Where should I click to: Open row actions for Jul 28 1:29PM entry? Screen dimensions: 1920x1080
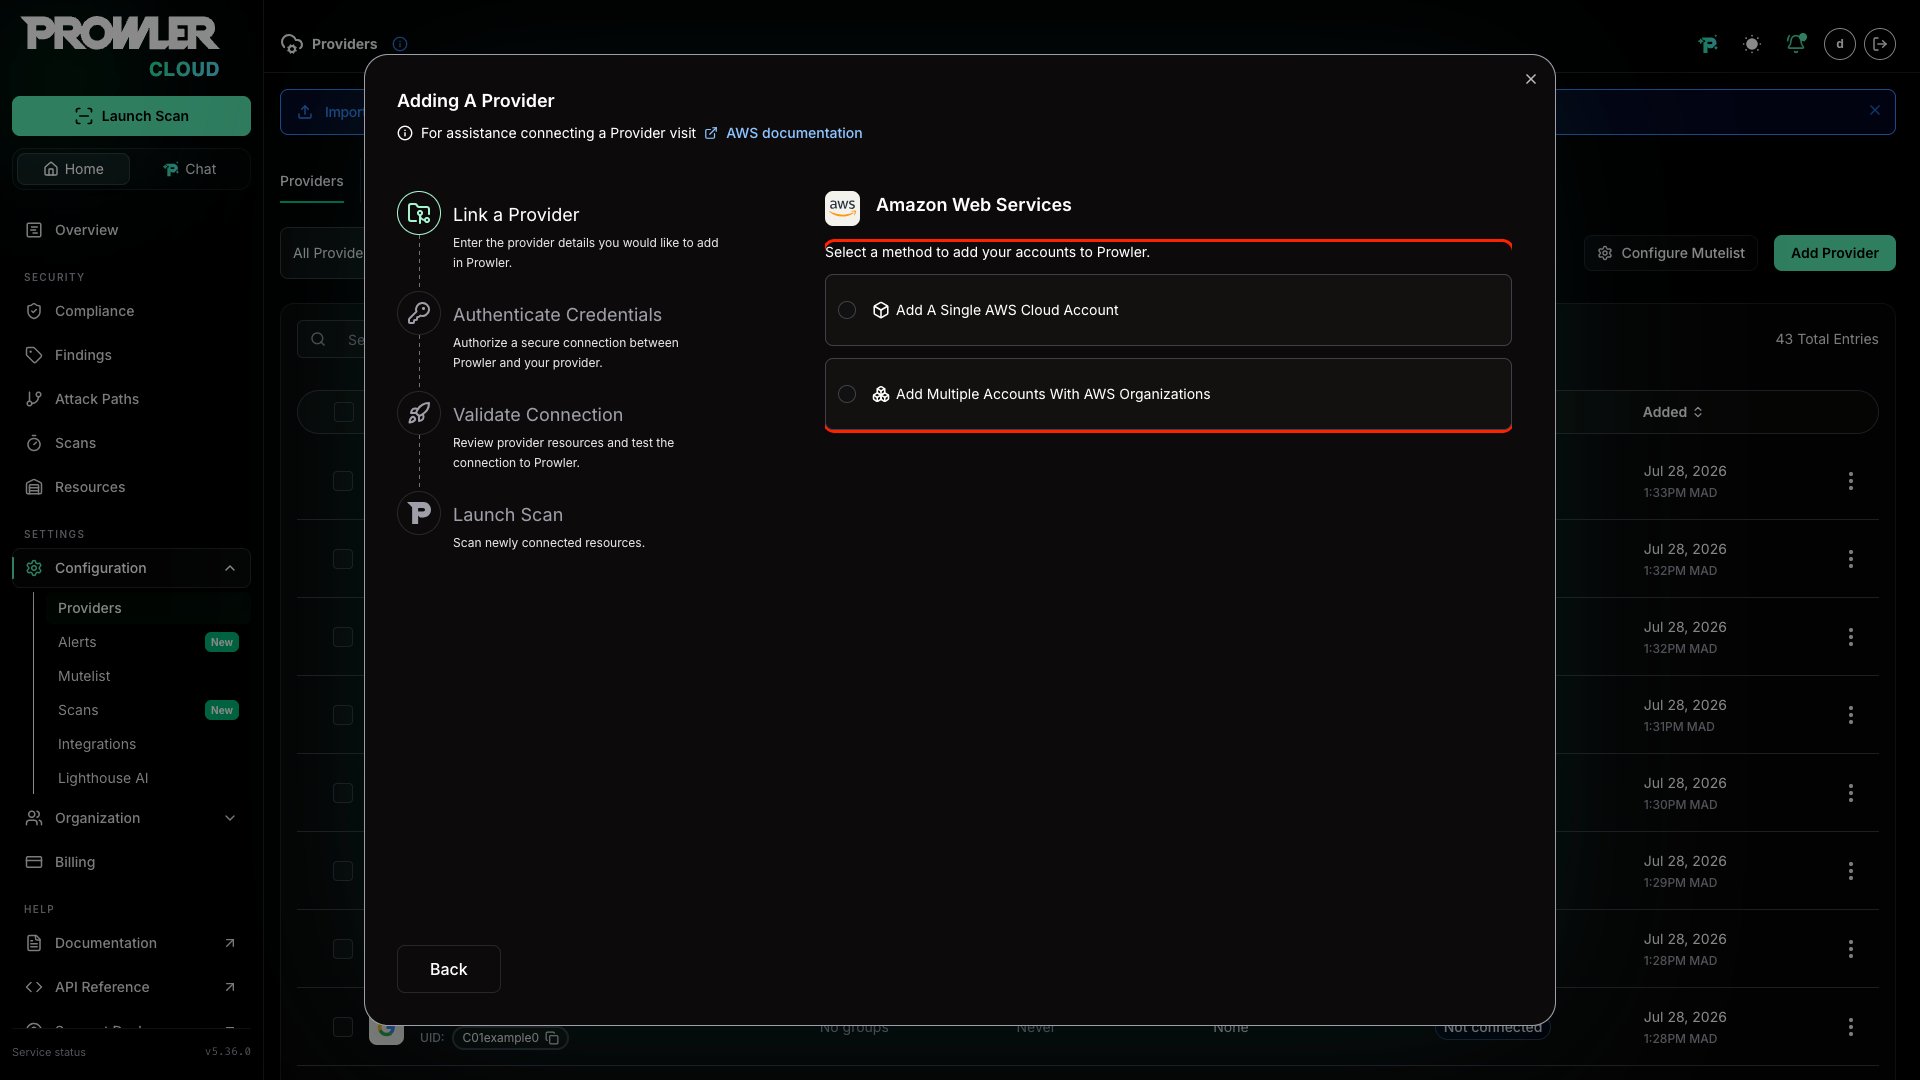click(x=1851, y=871)
